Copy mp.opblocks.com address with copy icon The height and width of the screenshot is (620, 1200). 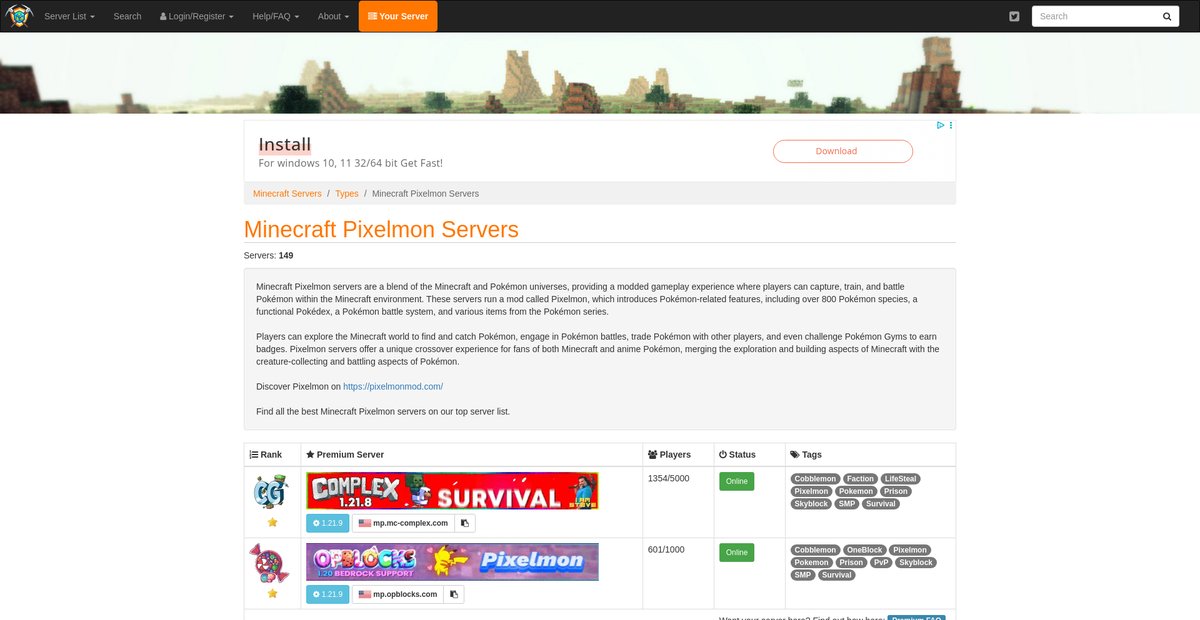(454, 594)
